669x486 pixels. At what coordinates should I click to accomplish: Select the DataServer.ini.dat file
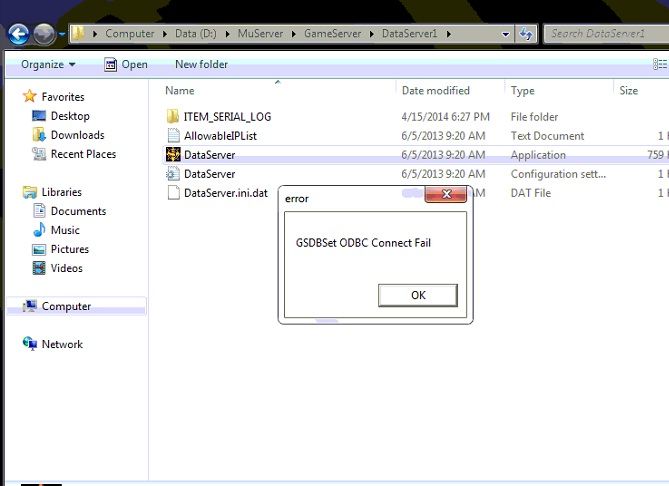(x=225, y=193)
